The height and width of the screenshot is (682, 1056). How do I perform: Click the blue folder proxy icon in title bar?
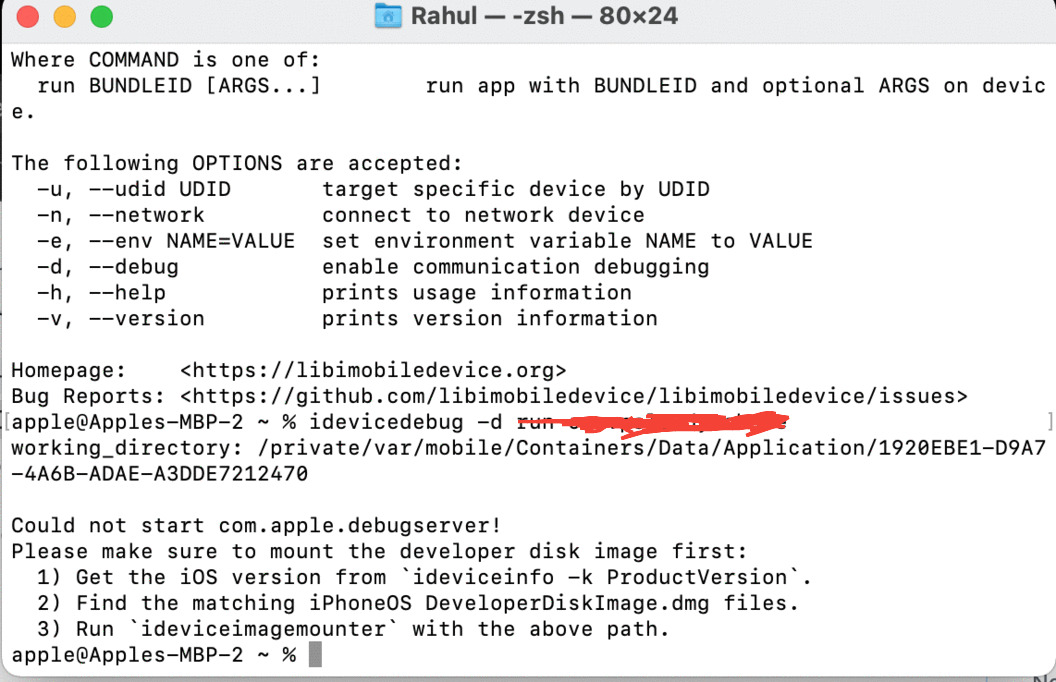(x=387, y=15)
